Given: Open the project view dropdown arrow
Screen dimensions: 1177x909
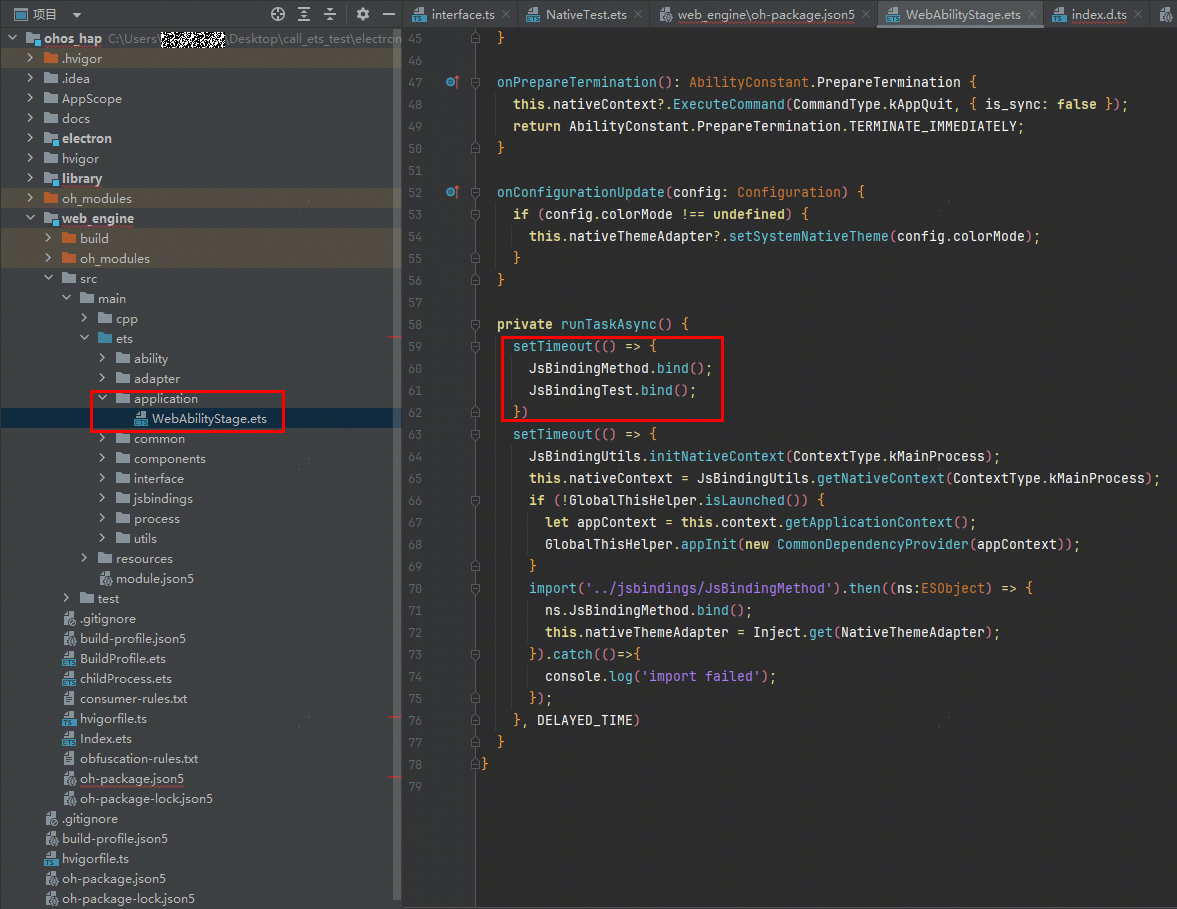Looking at the screenshot, I should (77, 15).
